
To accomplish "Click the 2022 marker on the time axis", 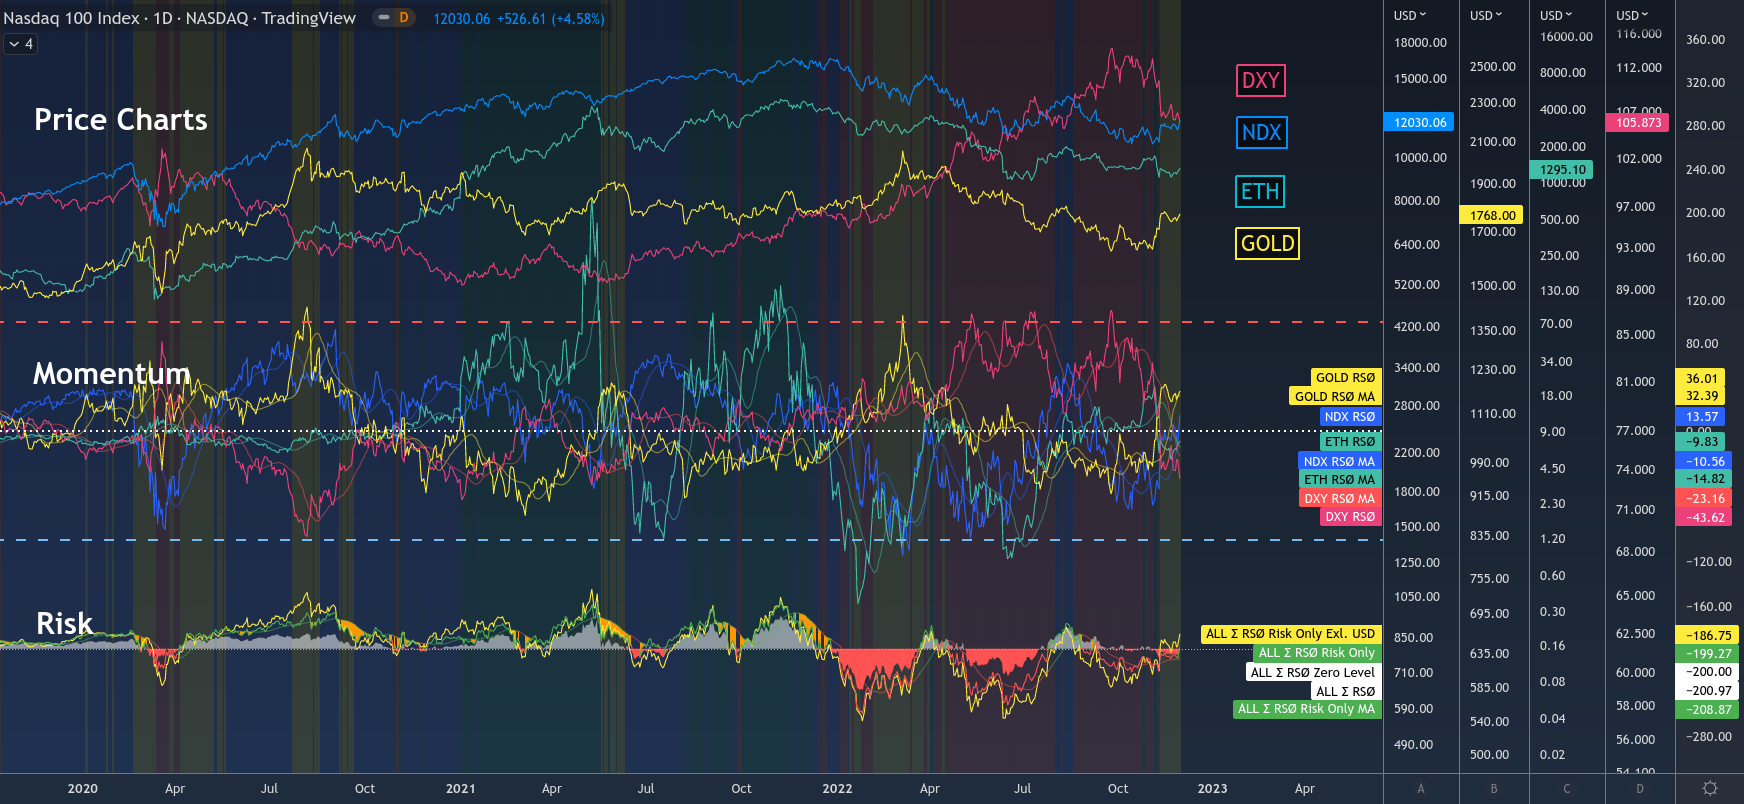I will 837,789.
